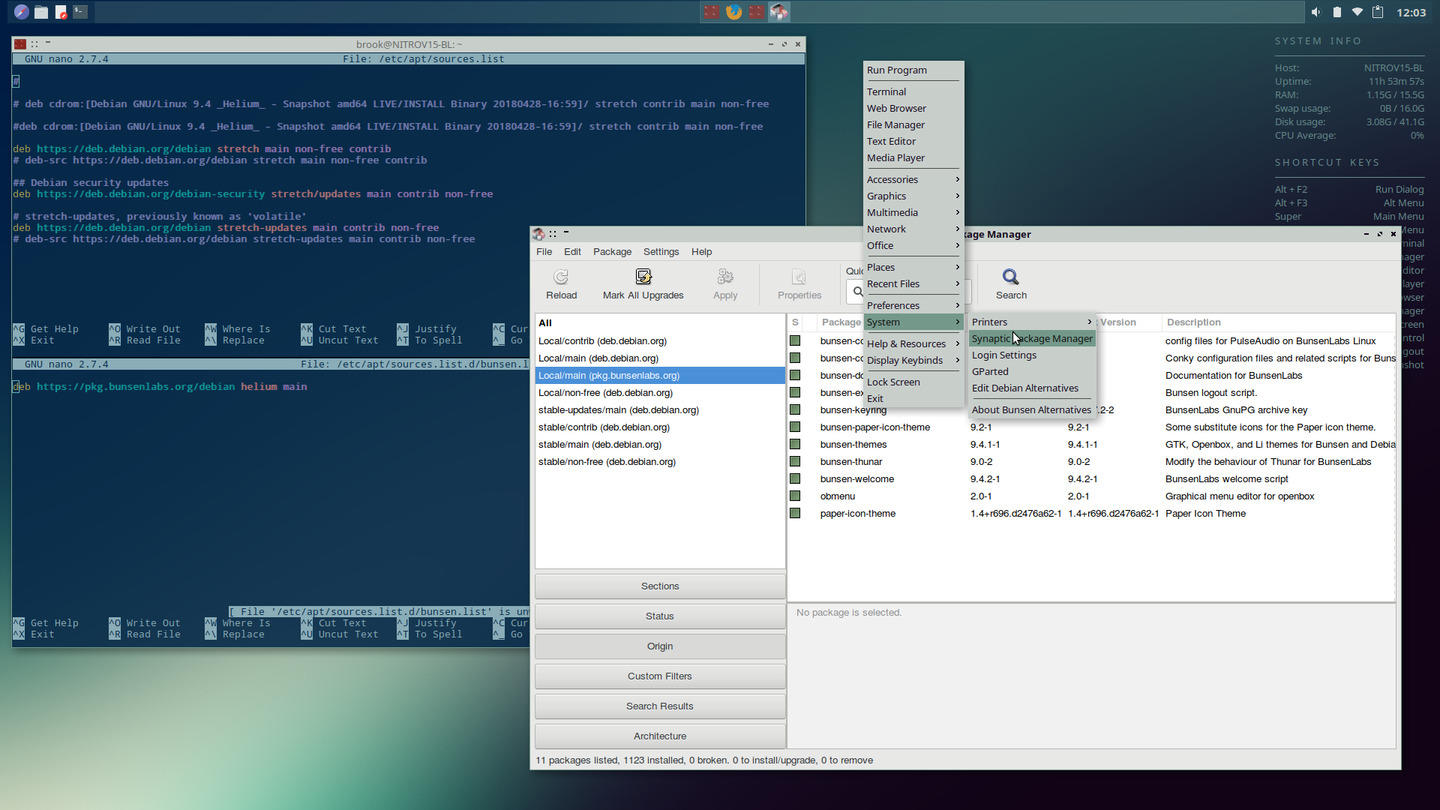Expand the Display Keybinds submenu
This screenshot has height=810, width=1440.
913,360
